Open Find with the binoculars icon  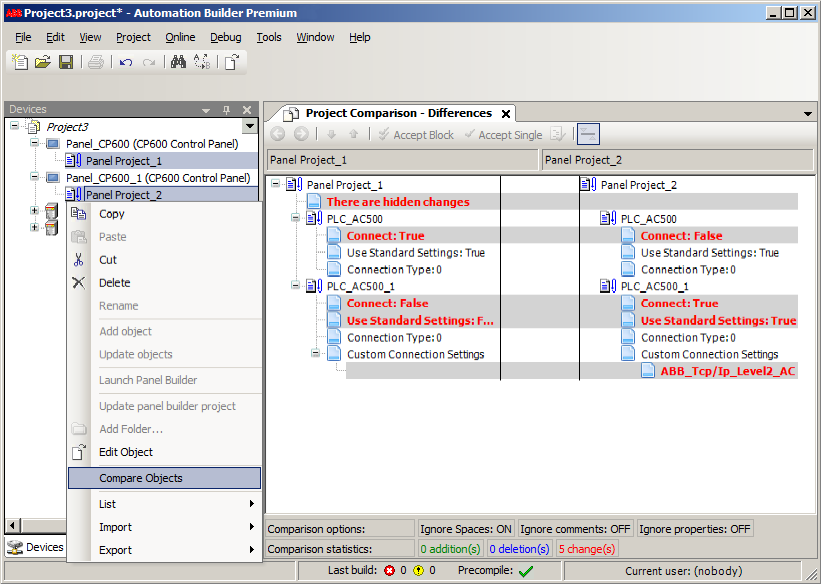pos(178,62)
